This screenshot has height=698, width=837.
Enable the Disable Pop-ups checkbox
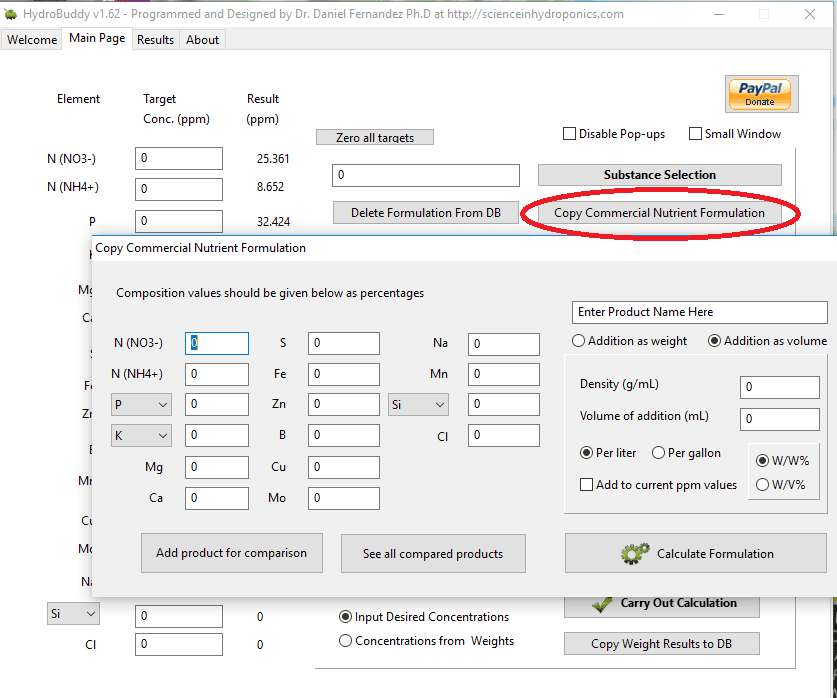pyautogui.click(x=570, y=133)
